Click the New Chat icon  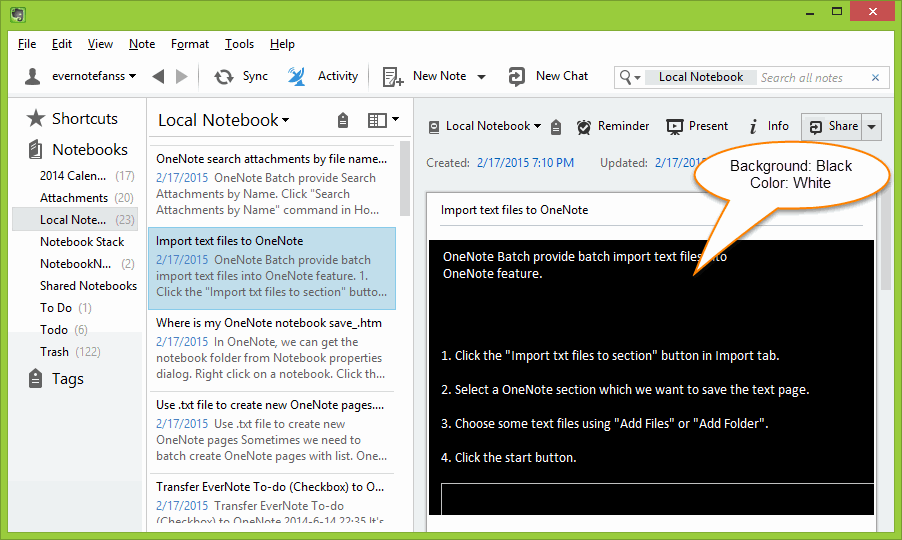click(517, 76)
